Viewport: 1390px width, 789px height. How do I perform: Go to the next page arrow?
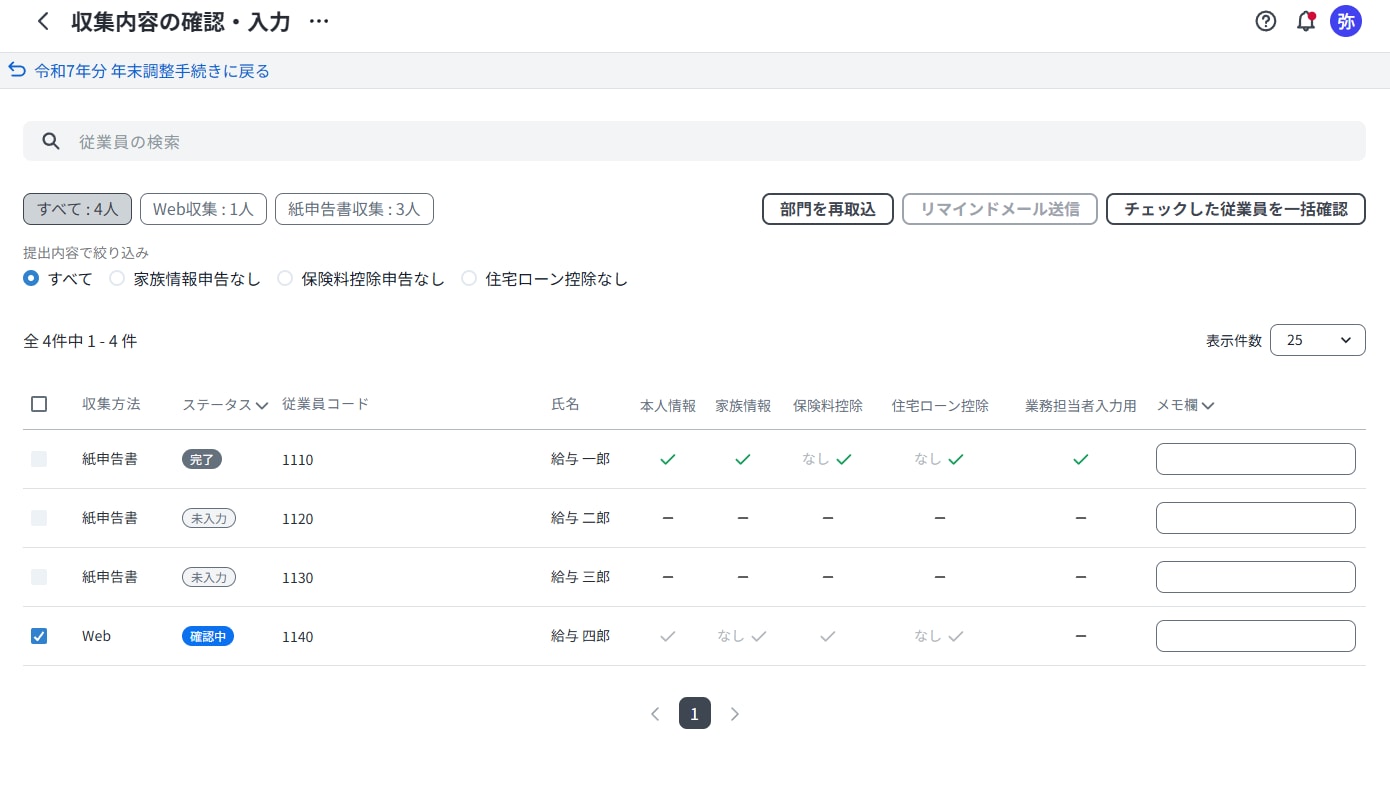735,714
